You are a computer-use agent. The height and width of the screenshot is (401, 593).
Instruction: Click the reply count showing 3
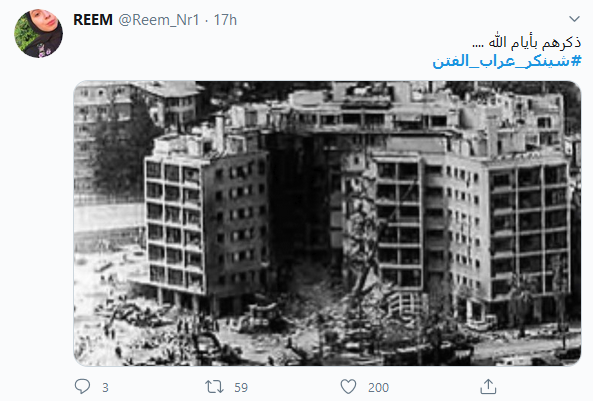[105, 387]
